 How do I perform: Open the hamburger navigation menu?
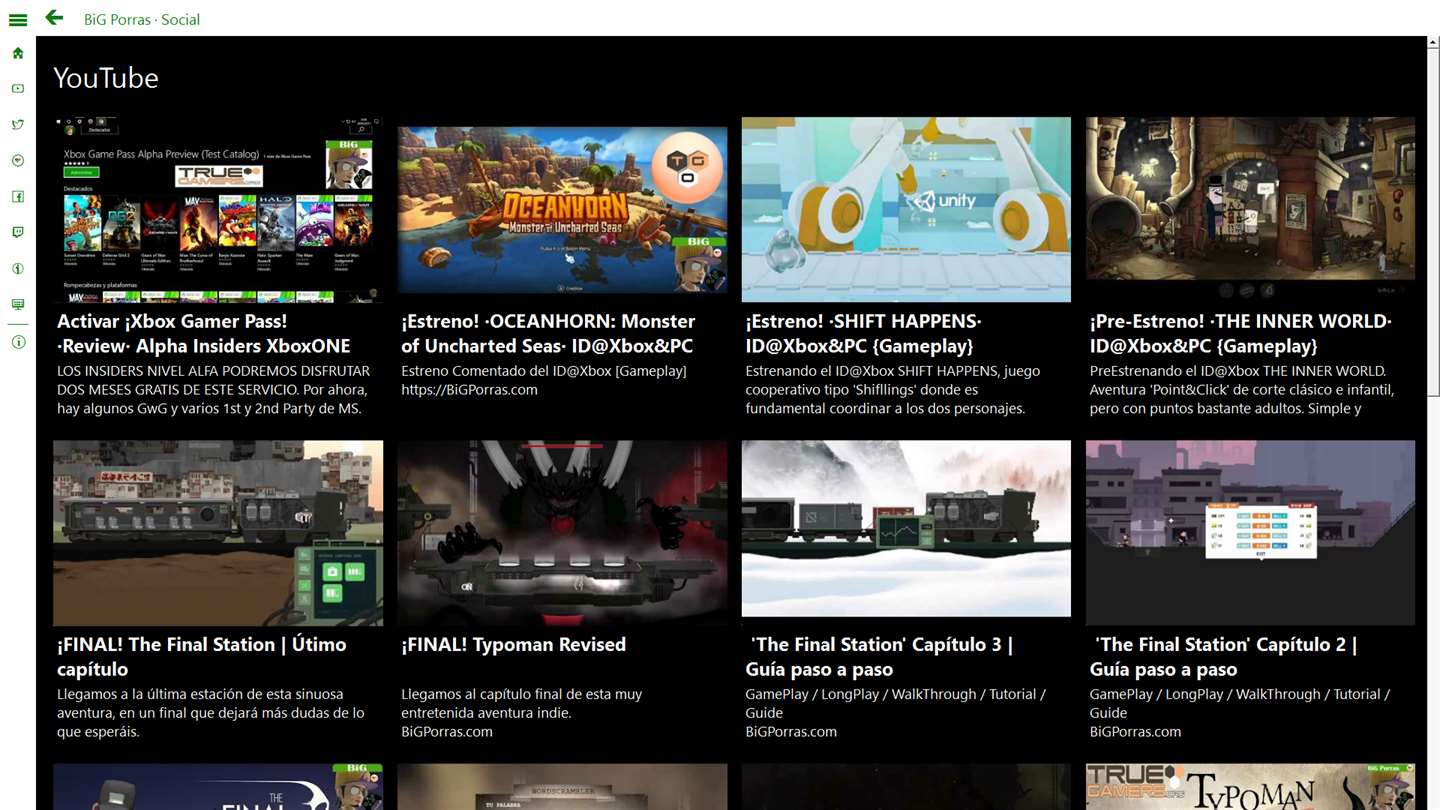[x=18, y=19]
